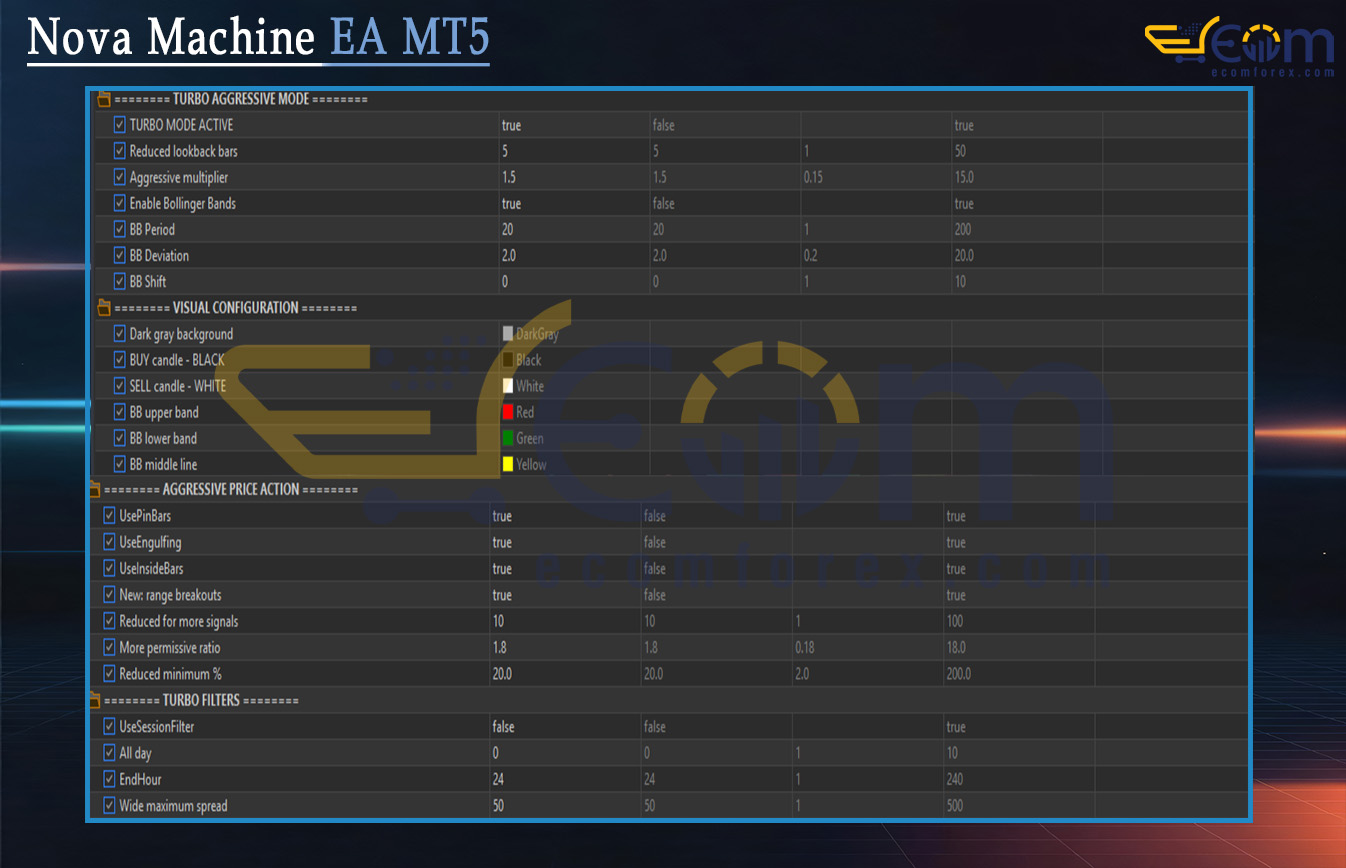Click the AGGRESSIVE PRICE ACTION folder icon
The height and width of the screenshot is (868, 1346).
[x=94, y=490]
